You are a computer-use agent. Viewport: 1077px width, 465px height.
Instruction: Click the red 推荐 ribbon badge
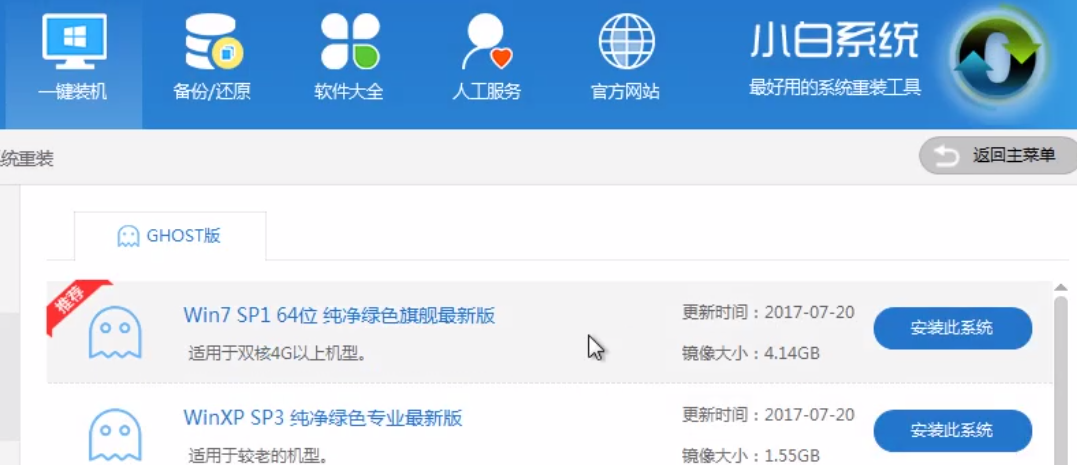pos(70,302)
